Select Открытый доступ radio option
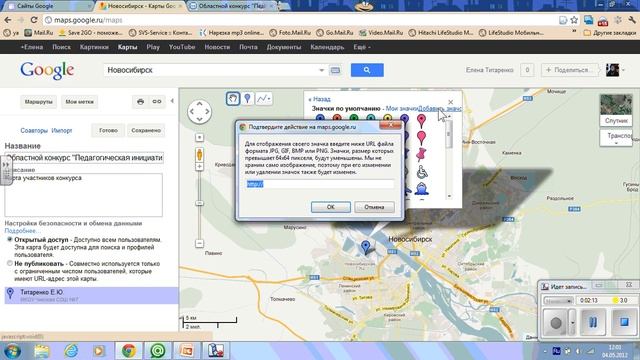 [x=9, y=240]
